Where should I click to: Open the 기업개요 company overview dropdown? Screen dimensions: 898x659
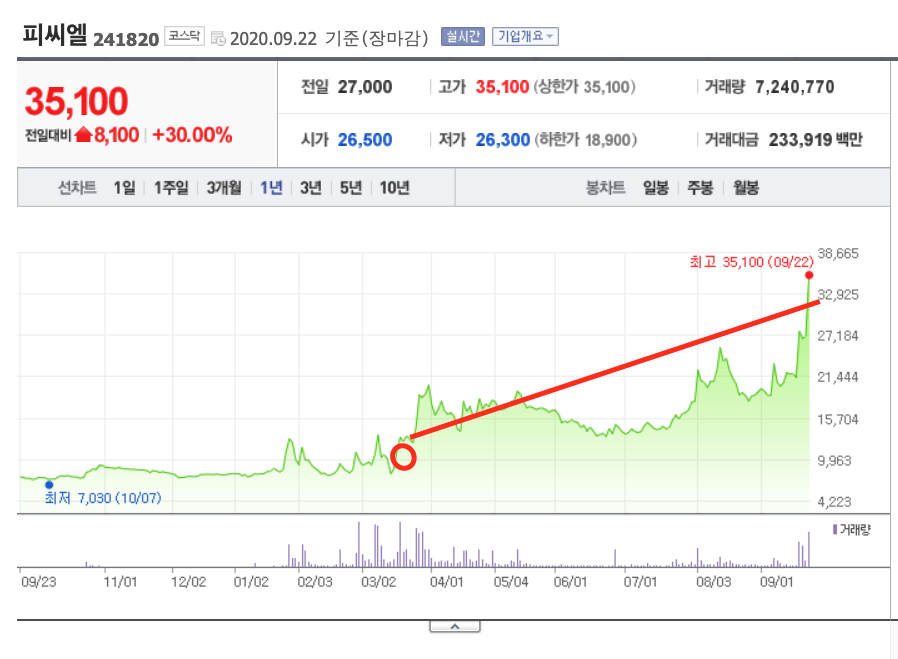[x=525, y=37]
